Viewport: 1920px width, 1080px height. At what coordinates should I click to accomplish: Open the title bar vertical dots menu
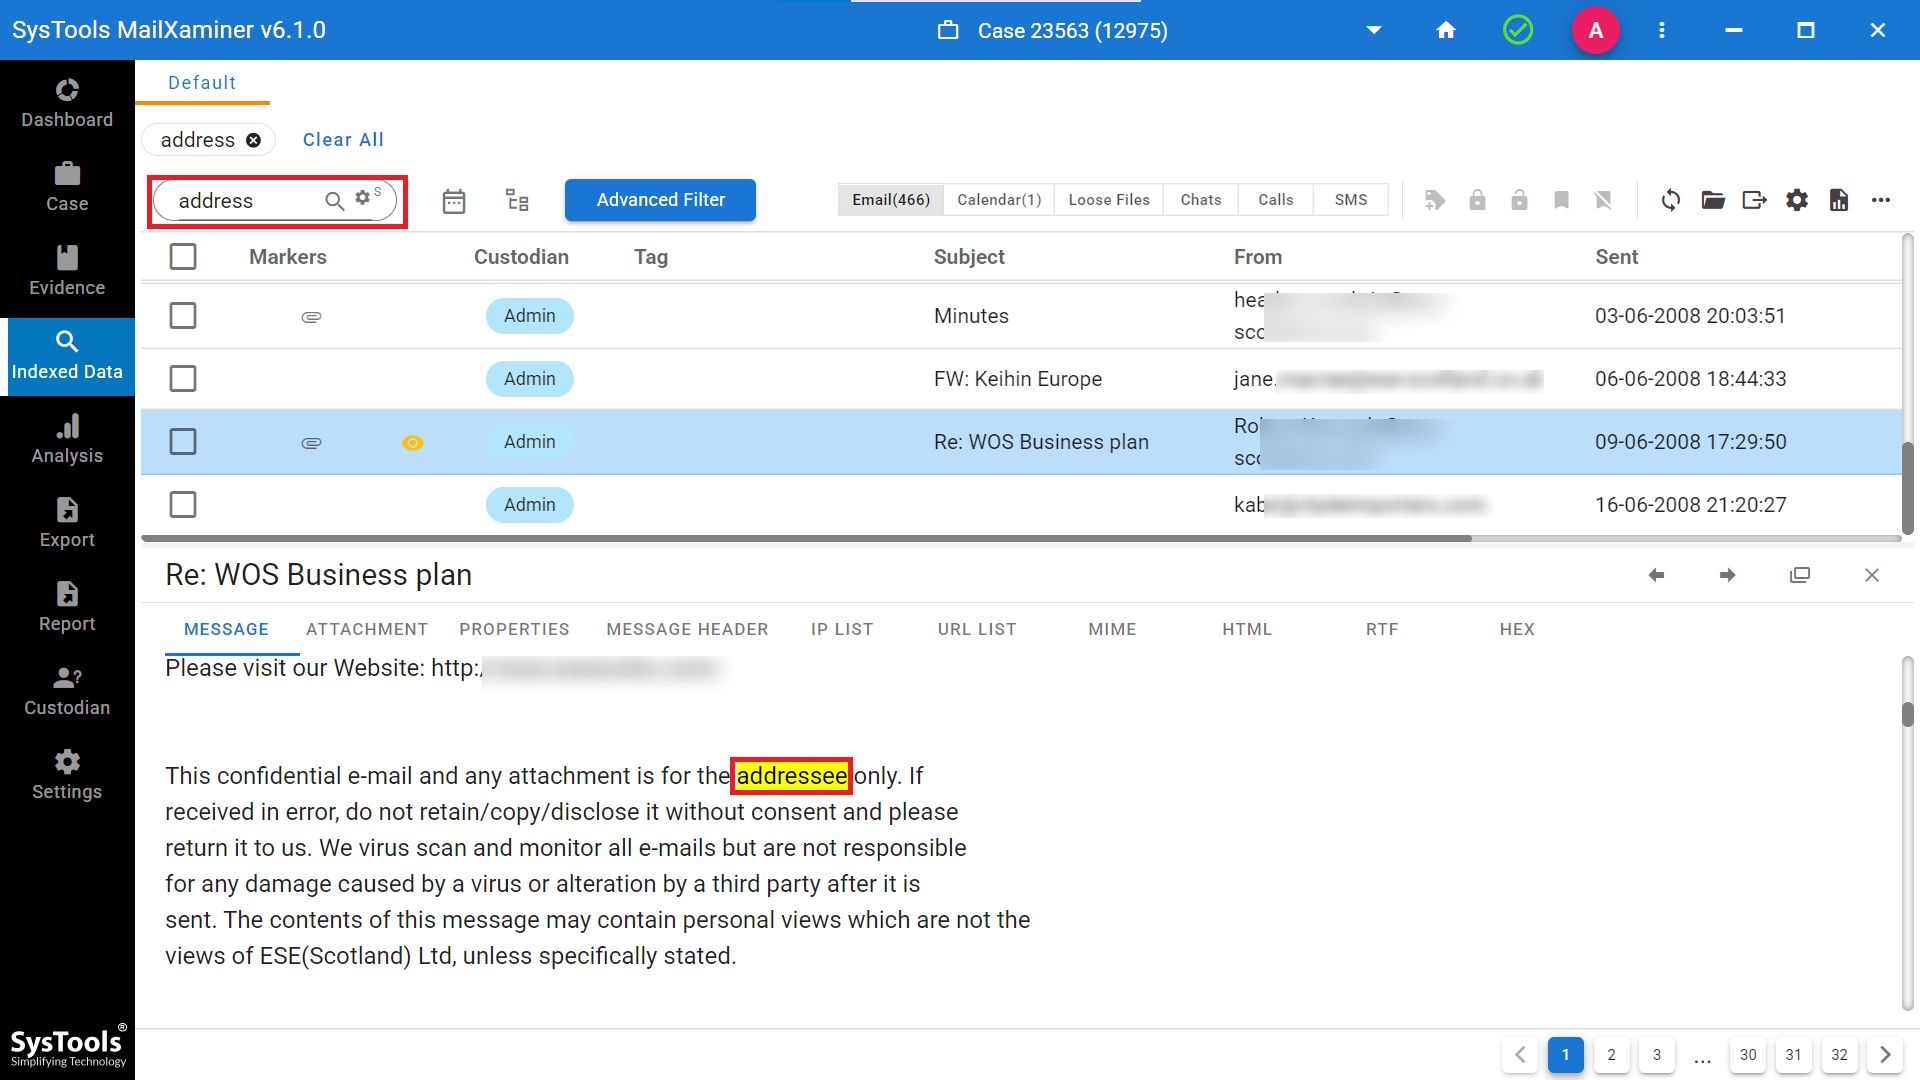(x=1662, y=30)
